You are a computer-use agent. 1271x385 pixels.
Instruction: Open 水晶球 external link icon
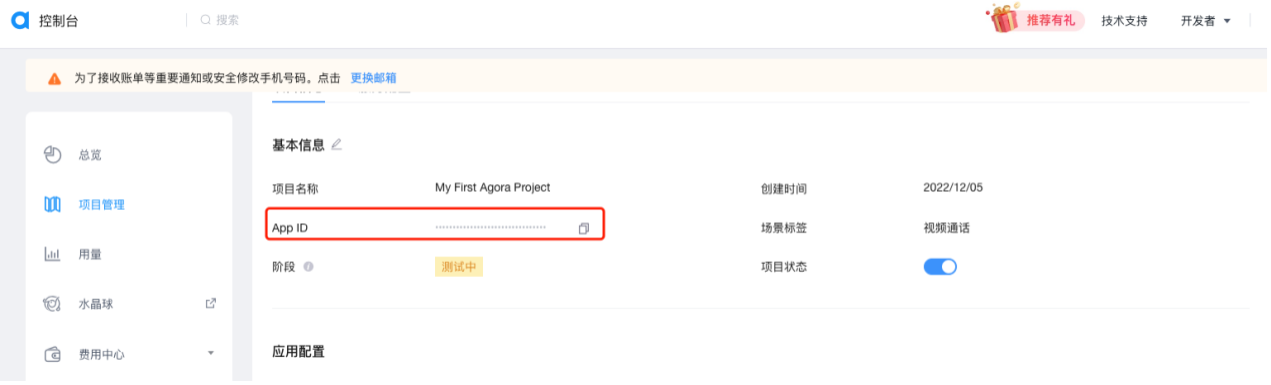211,303
